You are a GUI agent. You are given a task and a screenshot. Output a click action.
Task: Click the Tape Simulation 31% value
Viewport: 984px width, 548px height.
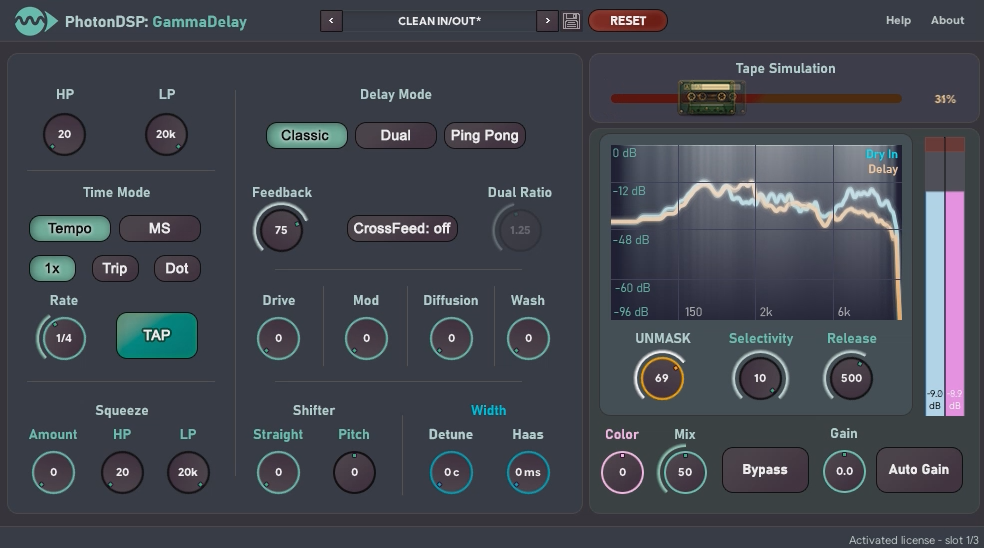pos(945,99)
